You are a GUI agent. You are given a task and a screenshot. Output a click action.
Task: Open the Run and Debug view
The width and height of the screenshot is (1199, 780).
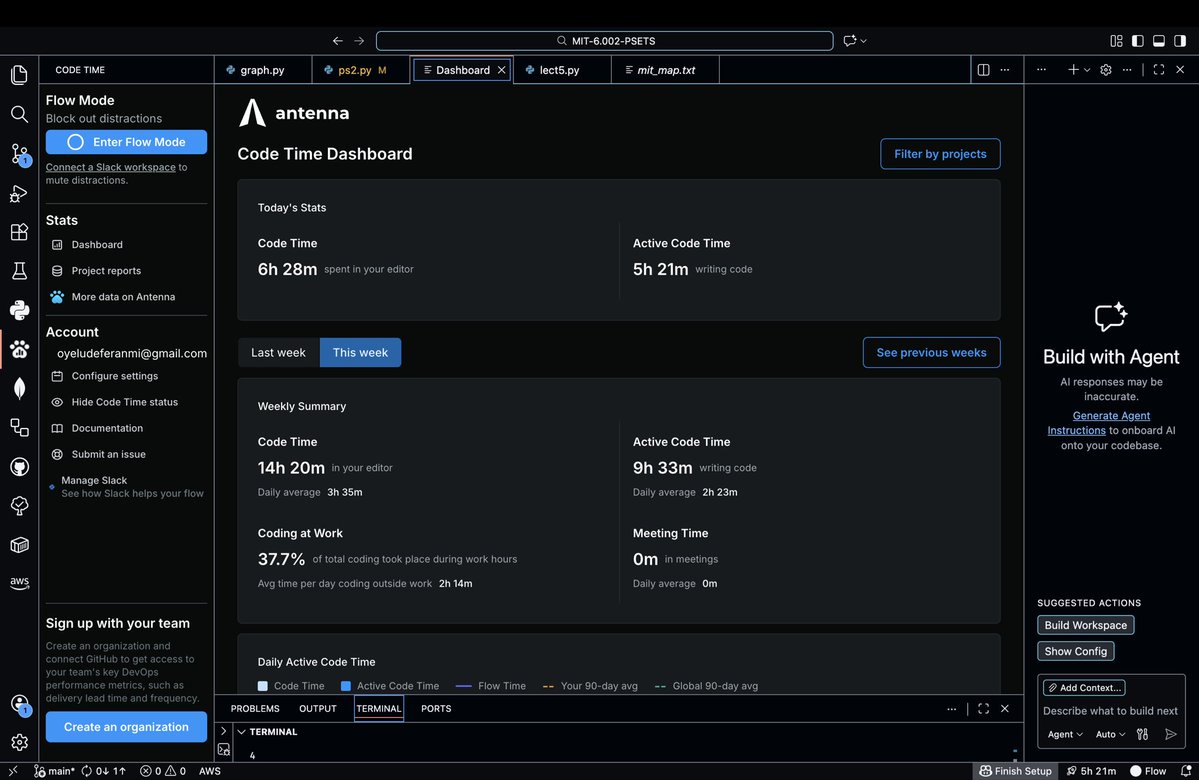[19, 193]
